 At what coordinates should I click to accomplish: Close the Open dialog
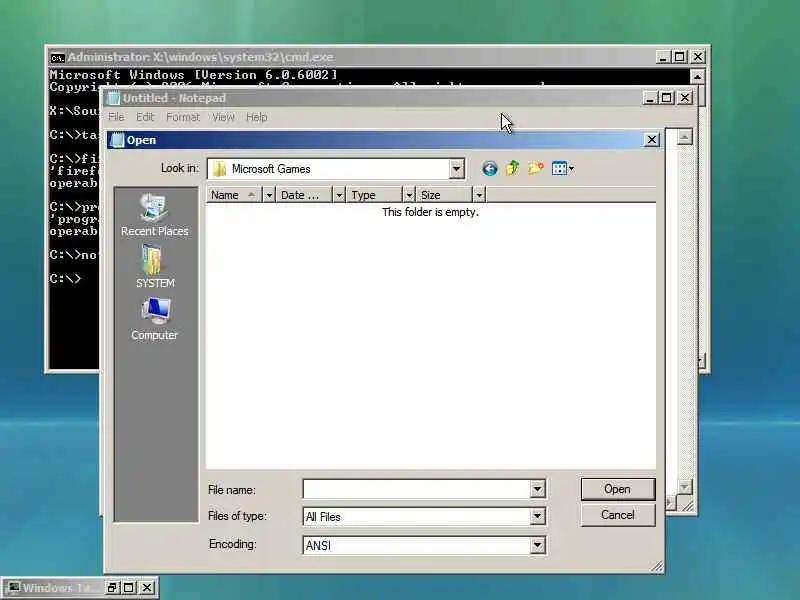[652, 139]
